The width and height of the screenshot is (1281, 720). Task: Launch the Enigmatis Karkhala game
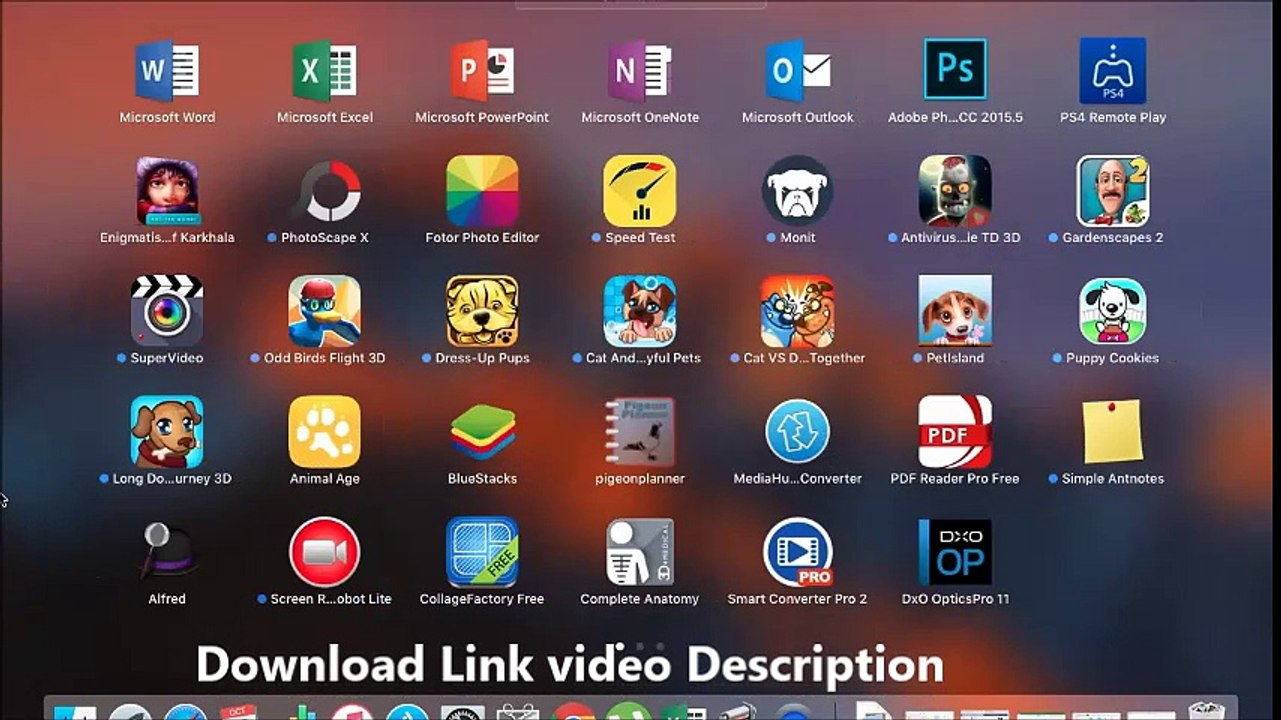(x=167, y=191)
